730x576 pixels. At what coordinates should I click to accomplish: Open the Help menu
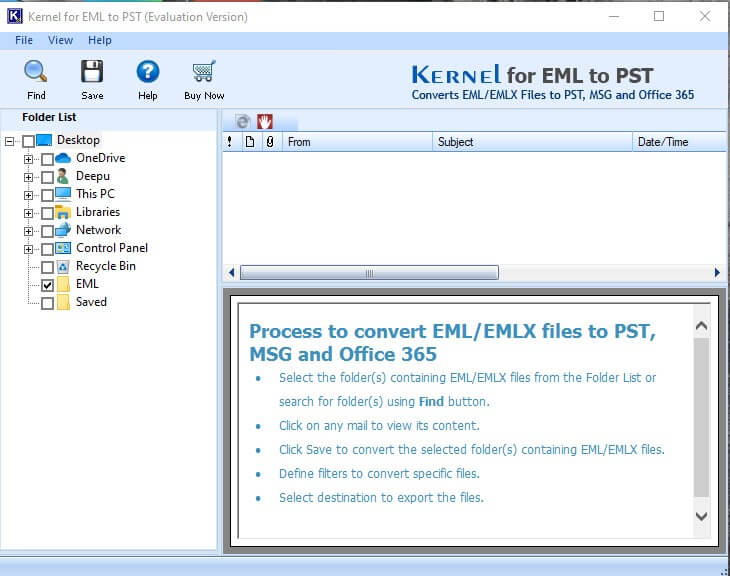click(100, 41)
